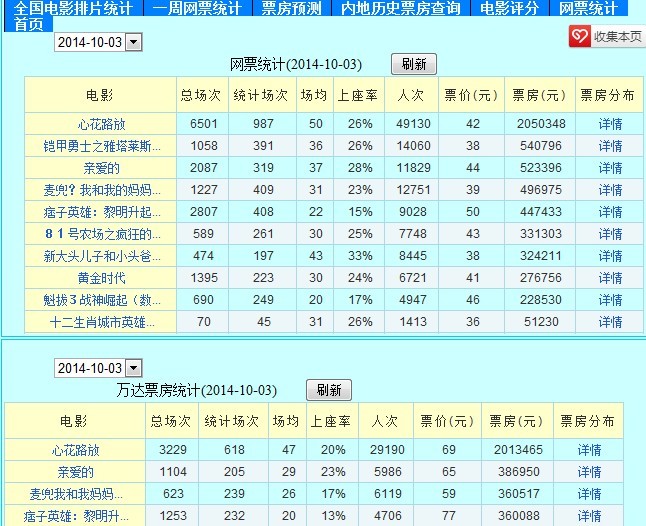Click the heart icon beside 收集本页
Viewport: 646px width, 526px height.
pos(580,37)
